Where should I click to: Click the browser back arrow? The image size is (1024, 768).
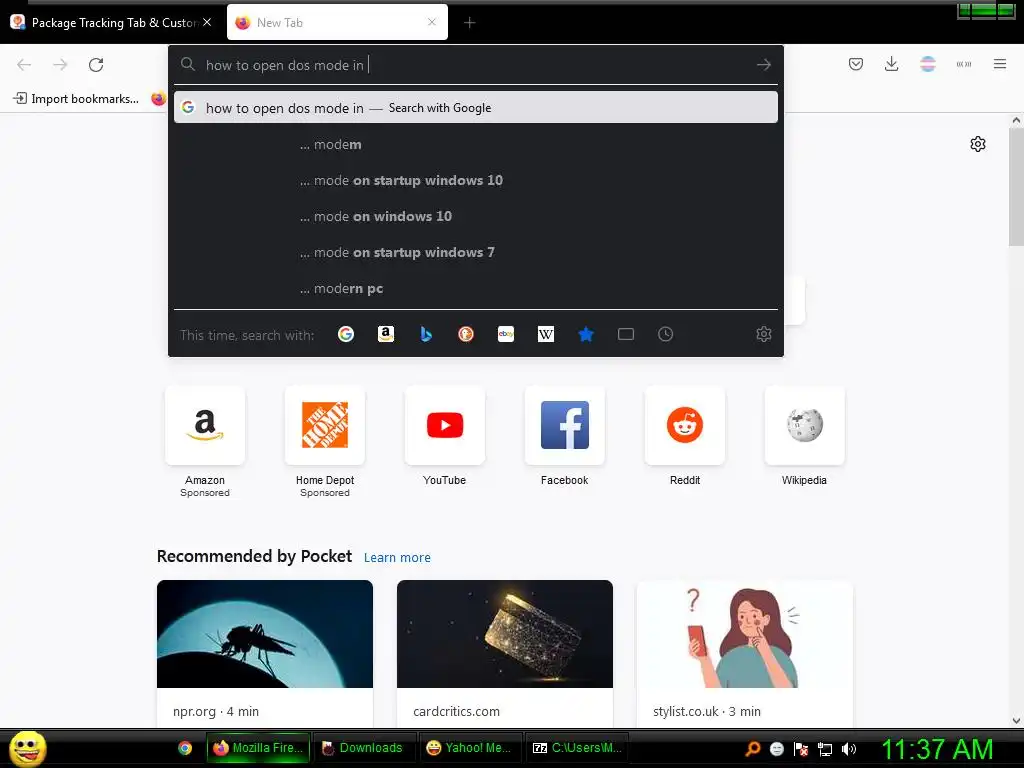pyautogui.click(x=24, y=65)
